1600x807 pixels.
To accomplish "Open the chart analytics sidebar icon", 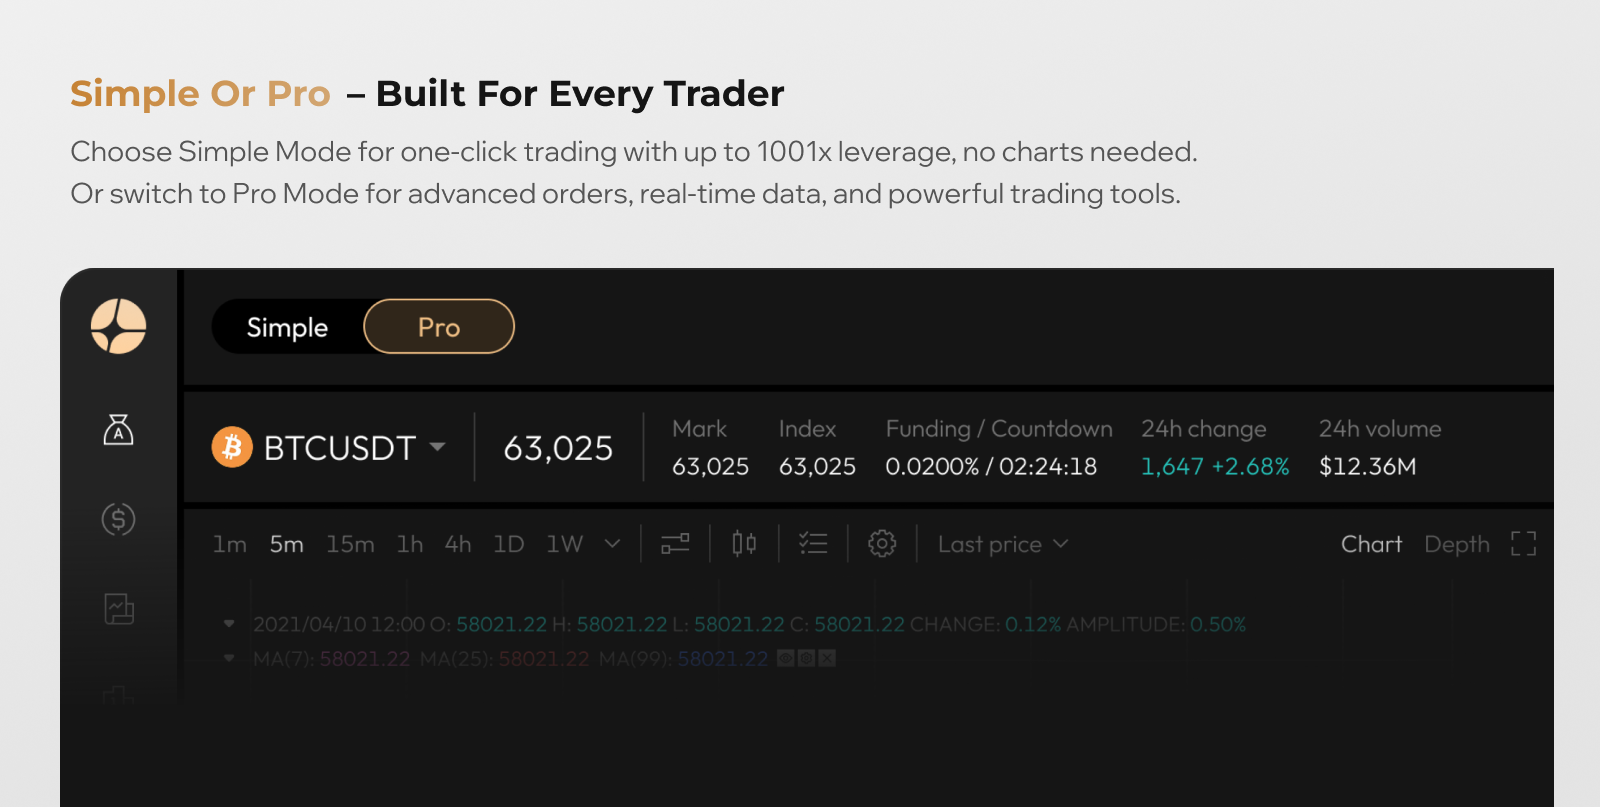I will click(118, 608).
